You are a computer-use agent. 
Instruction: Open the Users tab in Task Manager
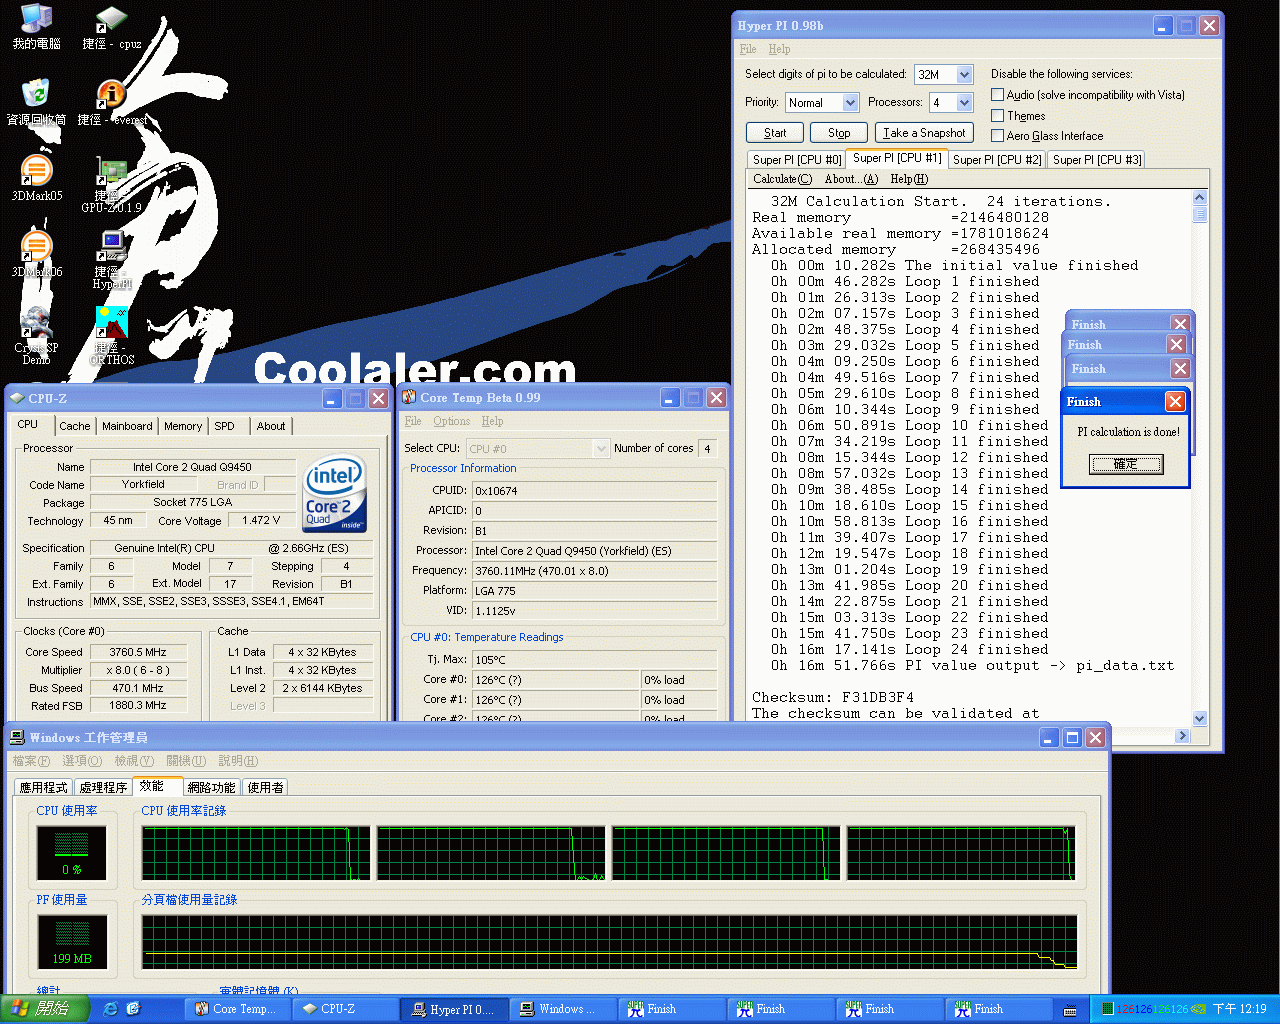coord(265,788)
